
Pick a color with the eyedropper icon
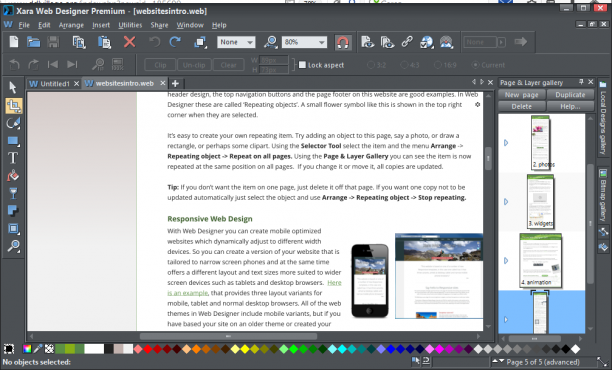point(38,349)
